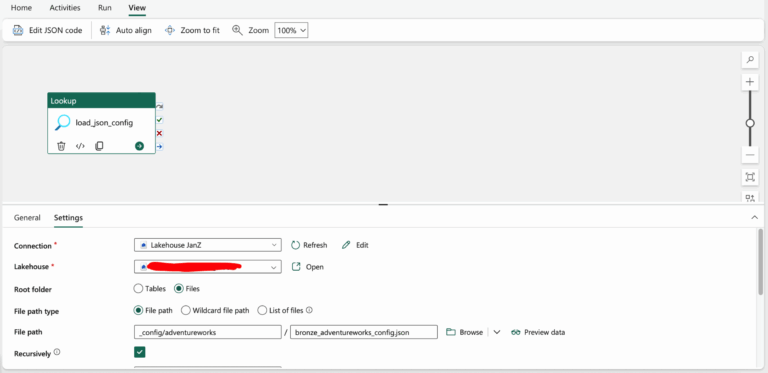Click the canvas search magnifier icon

[750, 60]
